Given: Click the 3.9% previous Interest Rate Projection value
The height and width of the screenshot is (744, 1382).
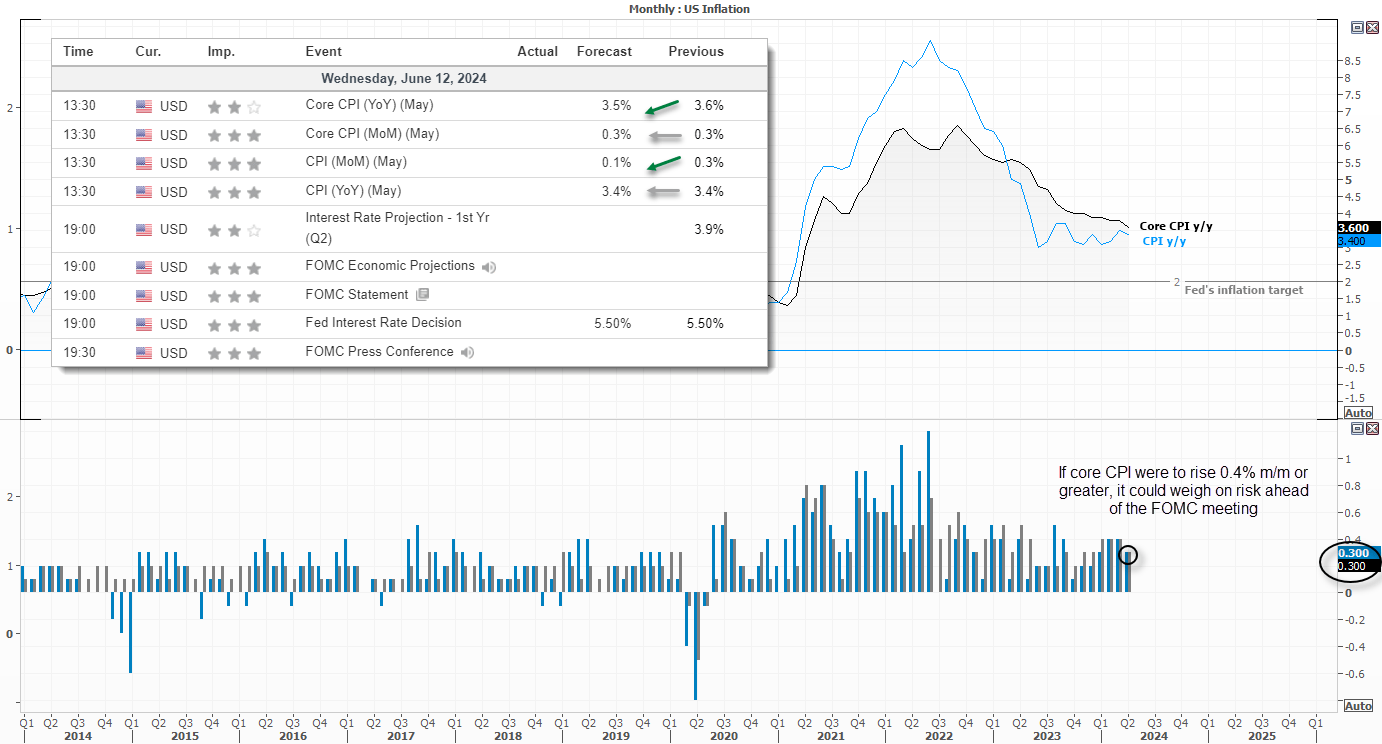Looking at the screenshot, I should click(709, 230).
